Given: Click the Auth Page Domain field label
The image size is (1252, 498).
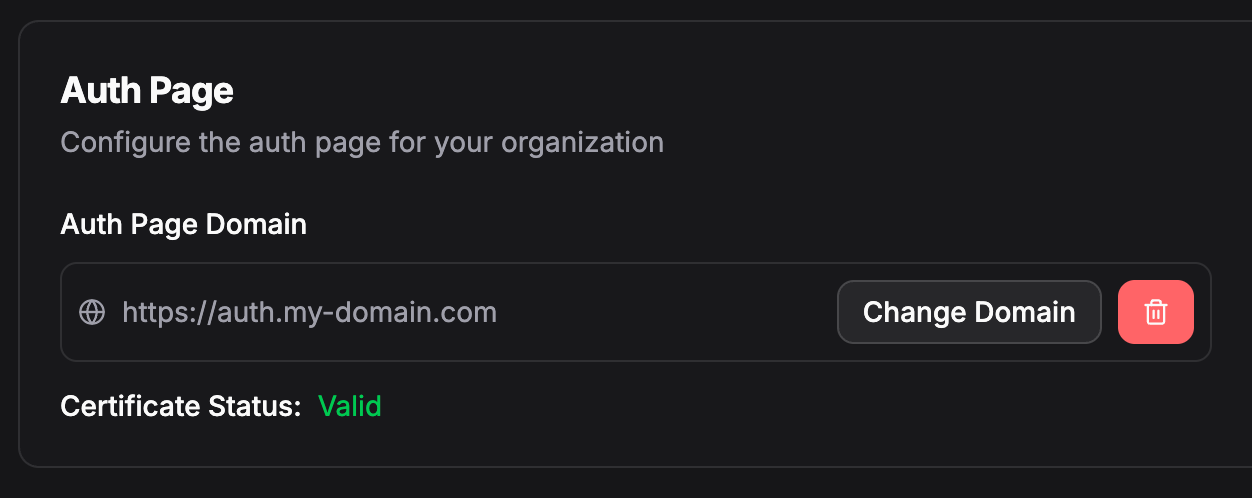Looking at the screenshot, I should 183,224.
